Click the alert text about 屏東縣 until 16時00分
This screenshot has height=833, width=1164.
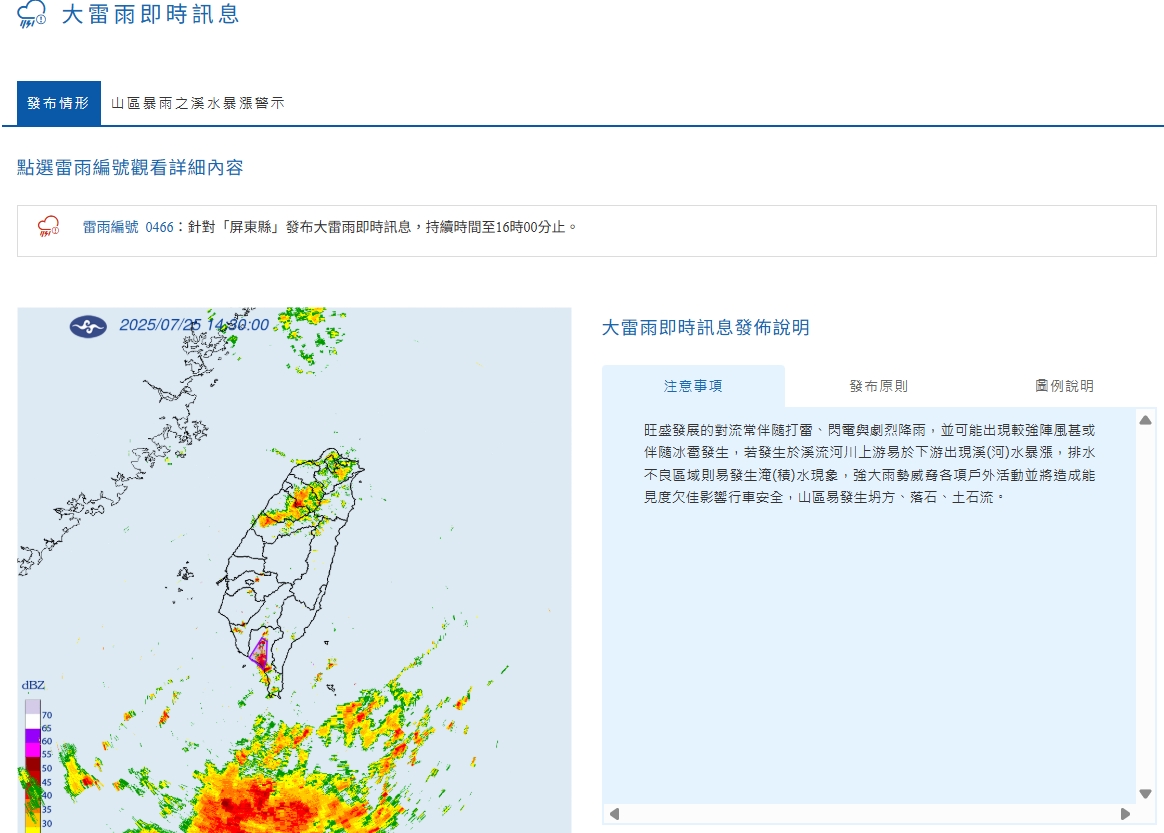coord(382,227)
